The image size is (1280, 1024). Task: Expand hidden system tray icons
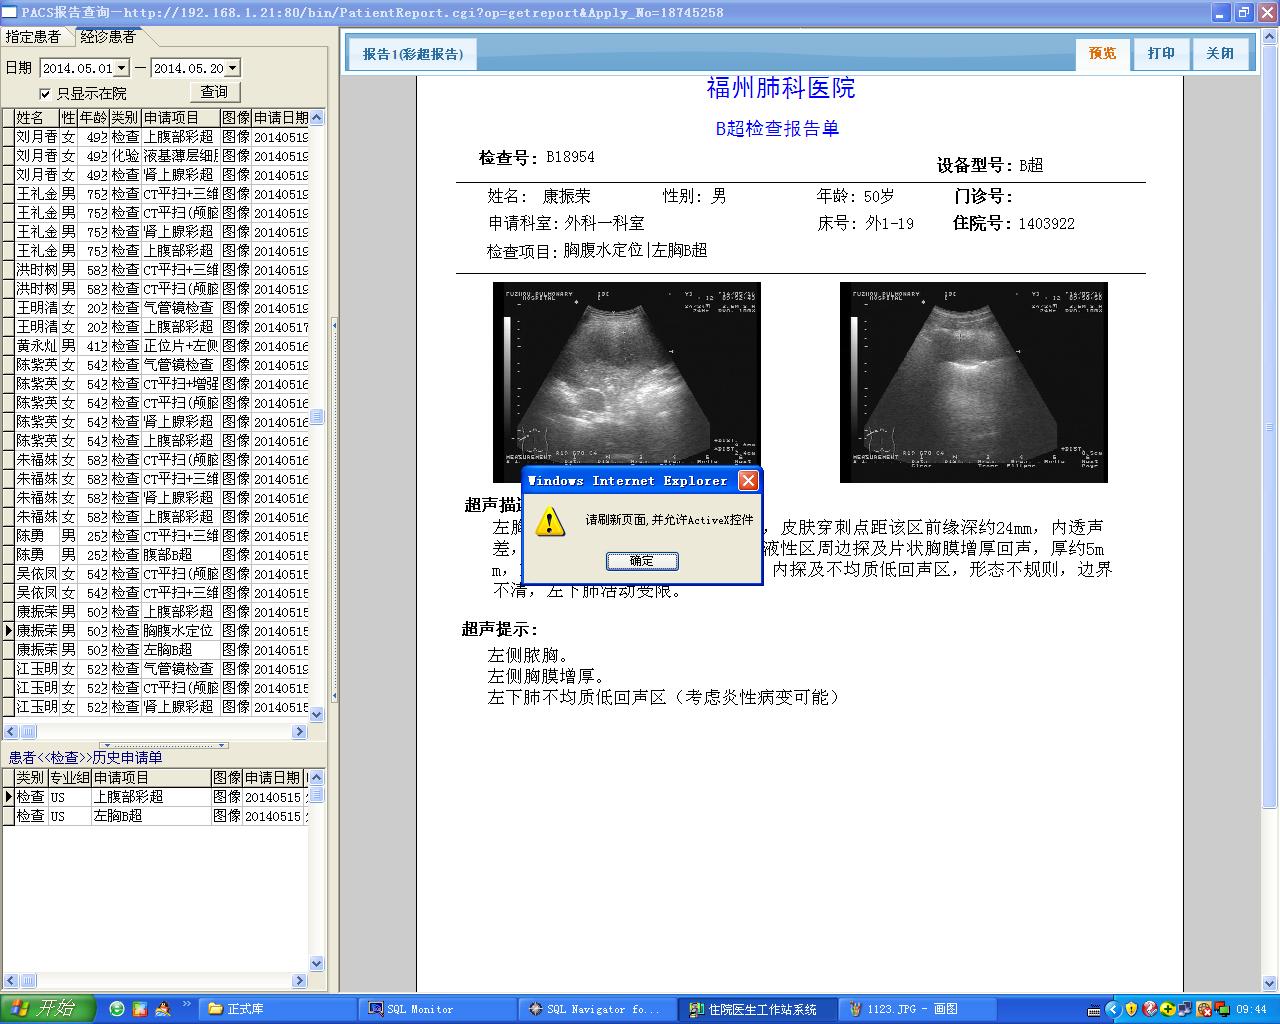1114,1010
